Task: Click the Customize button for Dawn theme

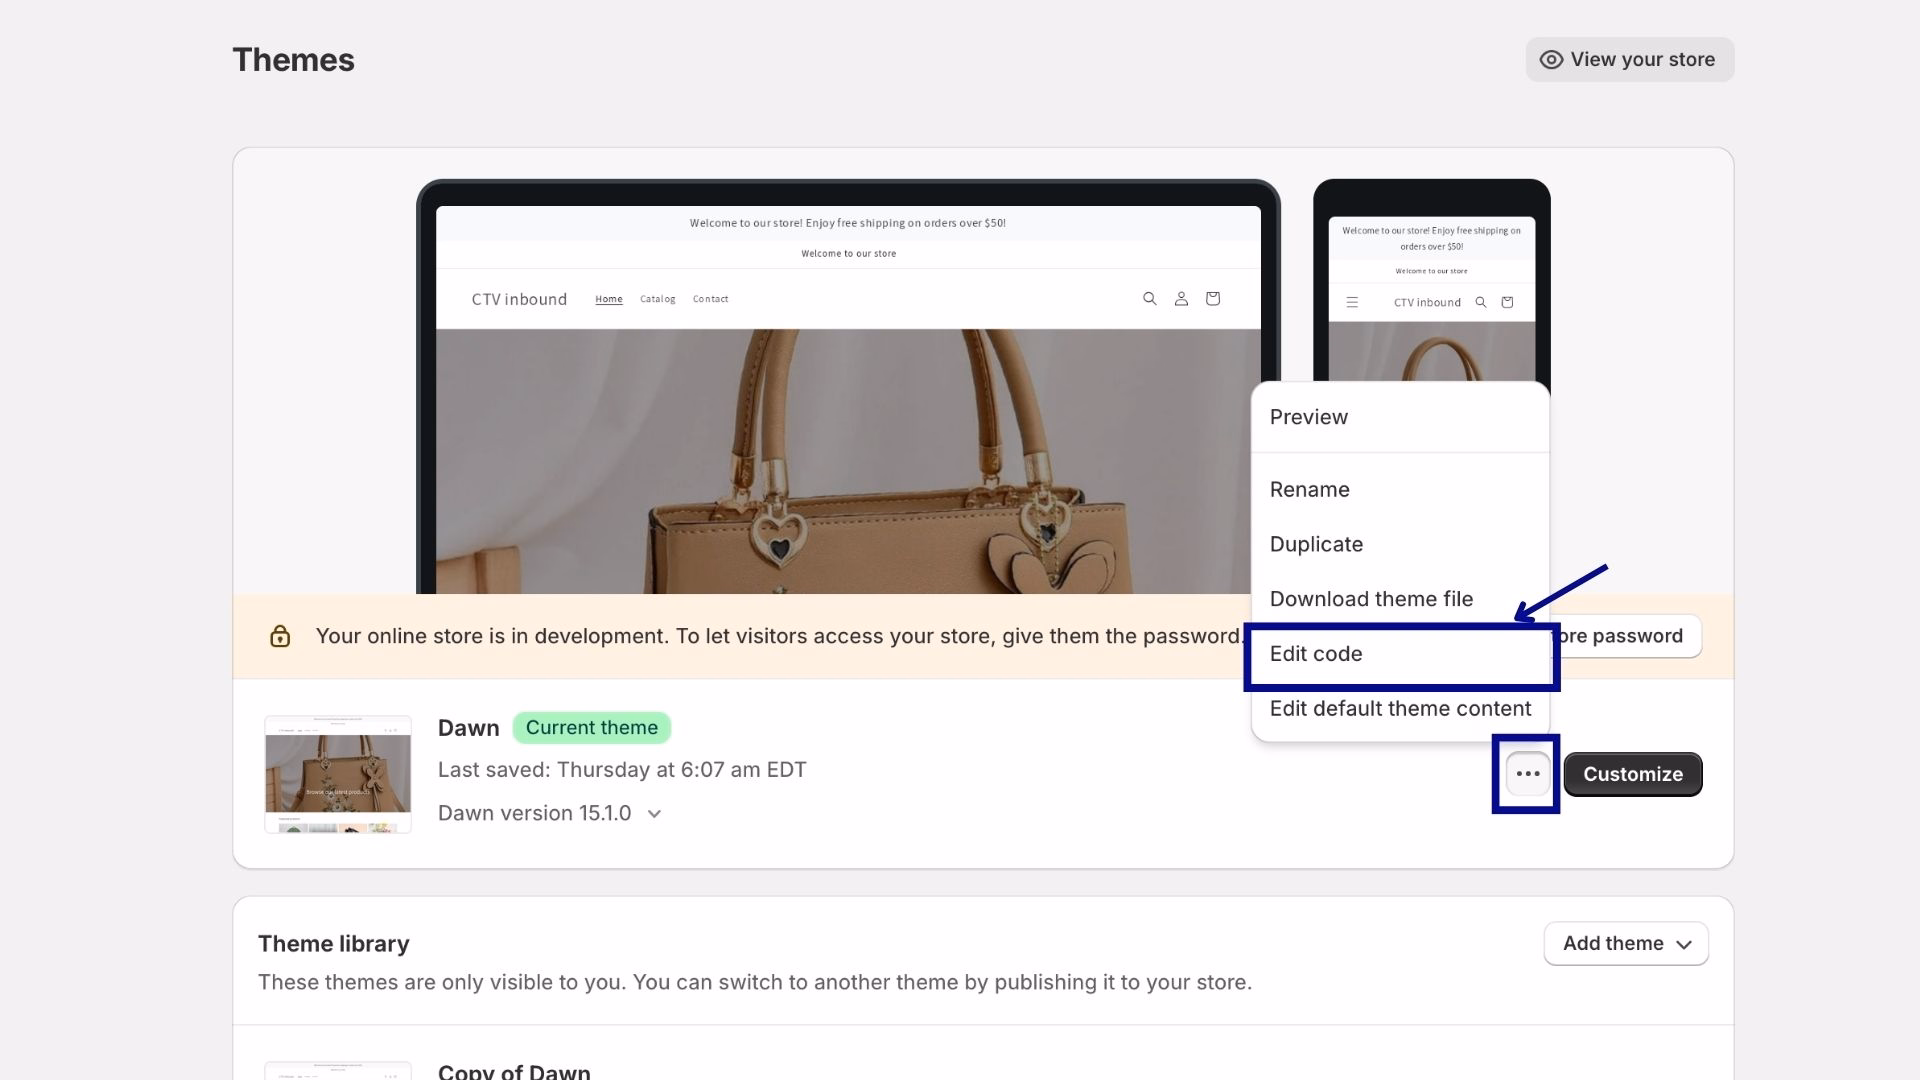Action: click(x=1633, y=774)
